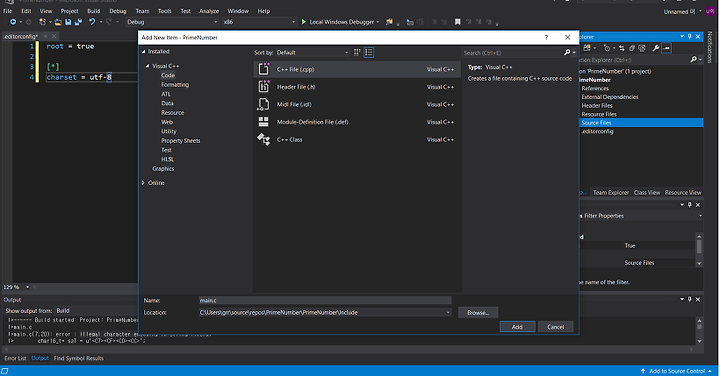
Task: Click the Name field containing main.c
Action: [325, 300]
